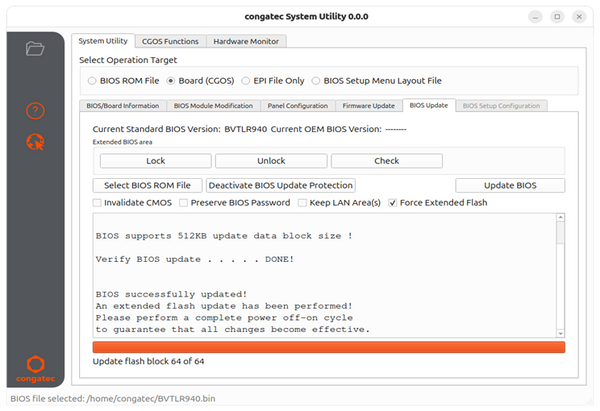600x411 pixels.
Task: Uncheck the Force Extended Flash option
Action: [x=393, y=203]
